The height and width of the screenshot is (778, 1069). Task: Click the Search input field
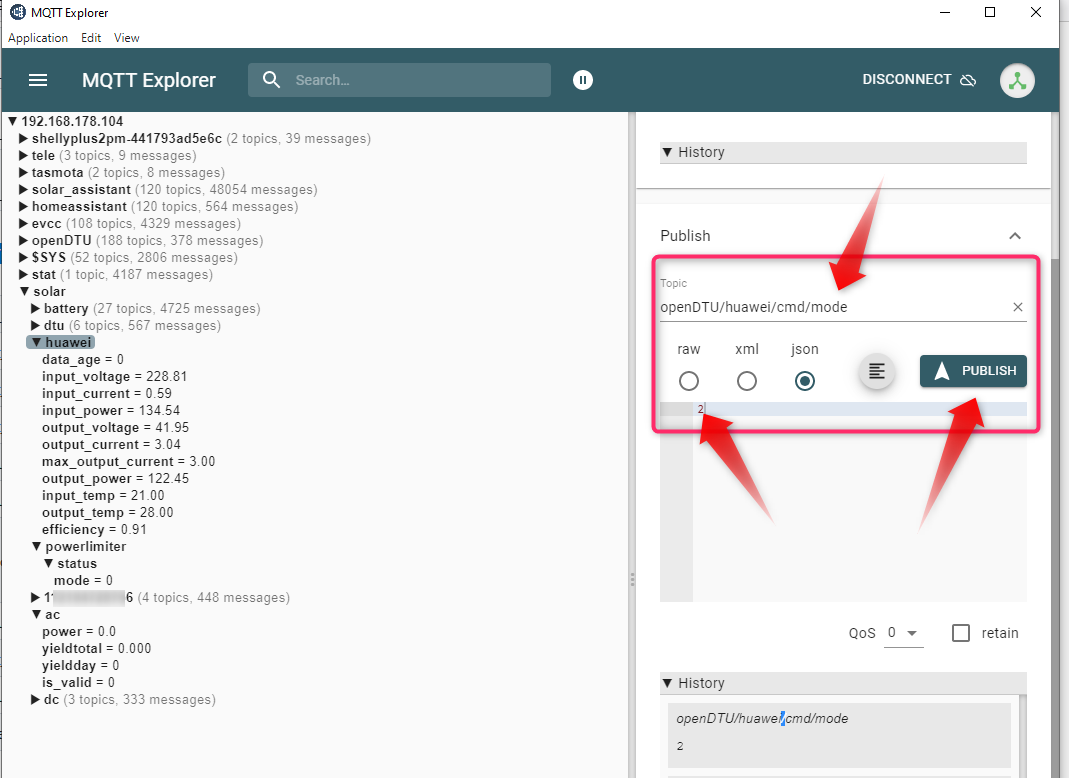pyautogui.click(x=399, y=80)
